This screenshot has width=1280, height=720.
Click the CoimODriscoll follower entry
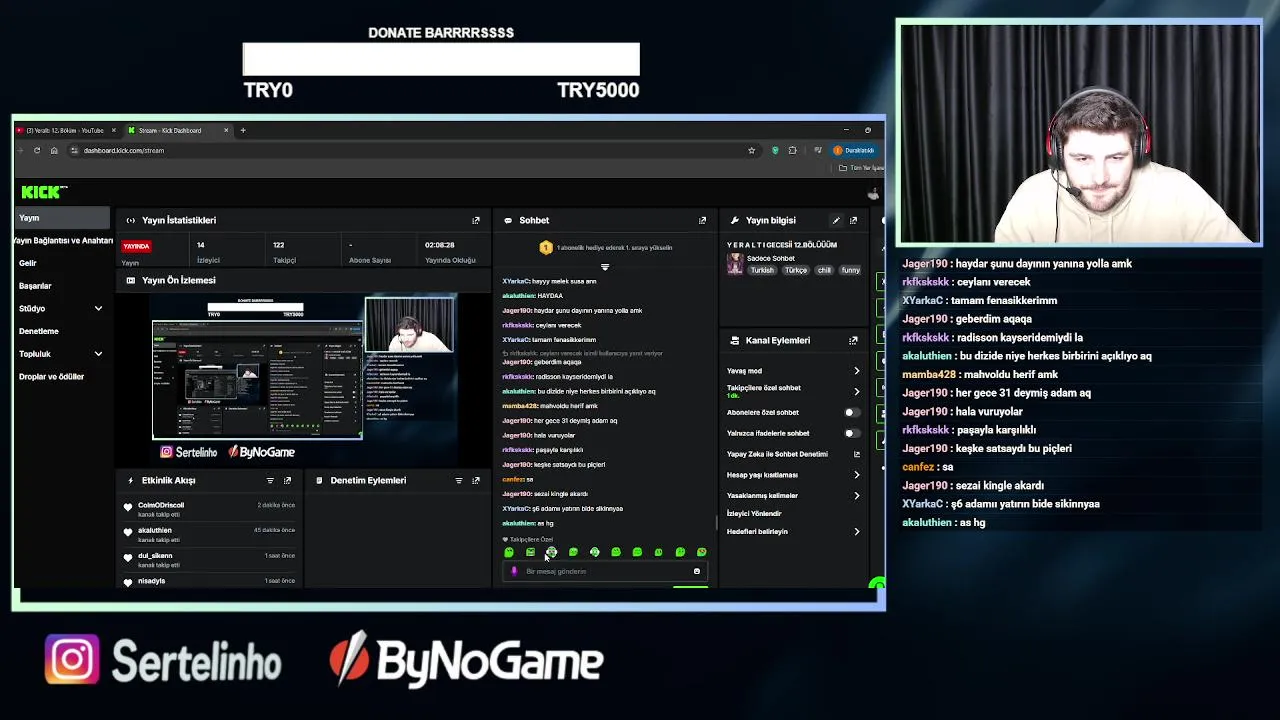pos(210,509)
